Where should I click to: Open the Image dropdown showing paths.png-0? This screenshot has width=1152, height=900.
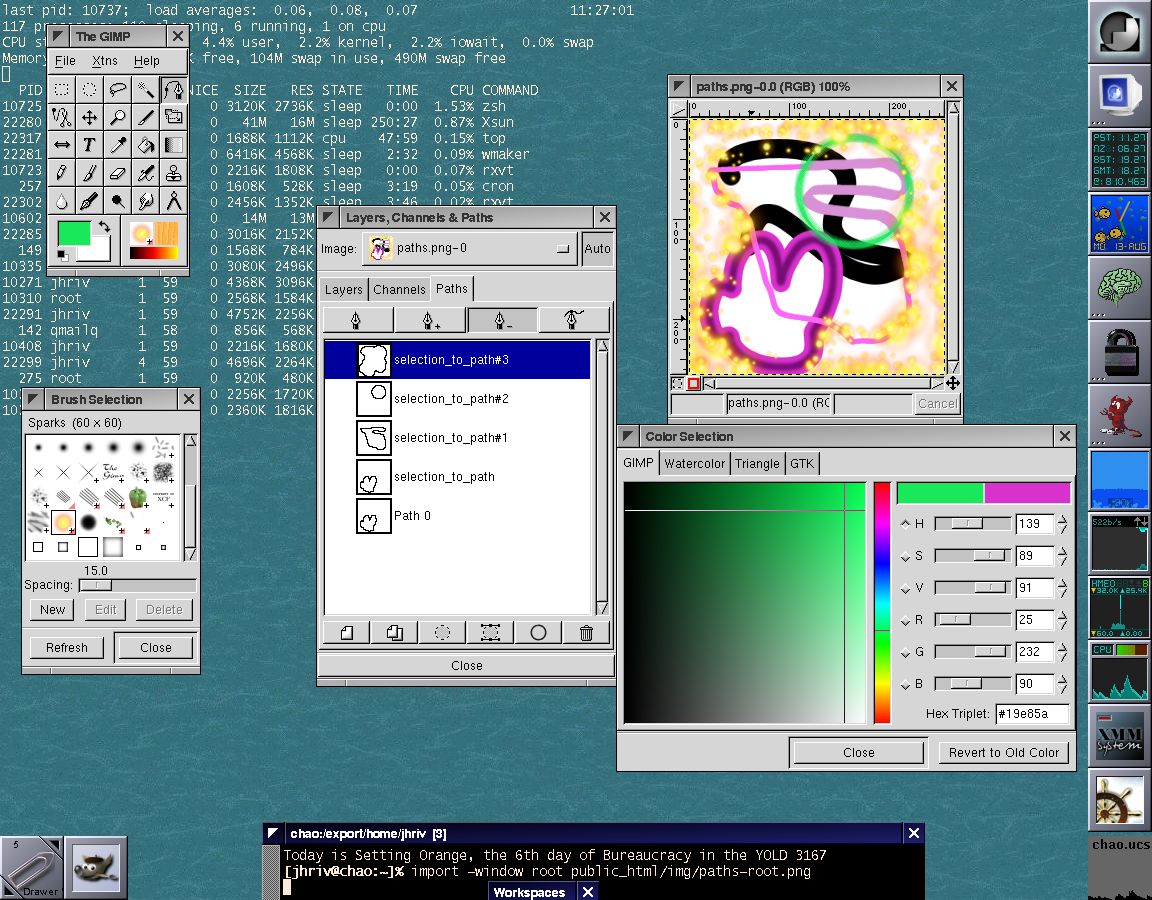[x=470, y=248]
